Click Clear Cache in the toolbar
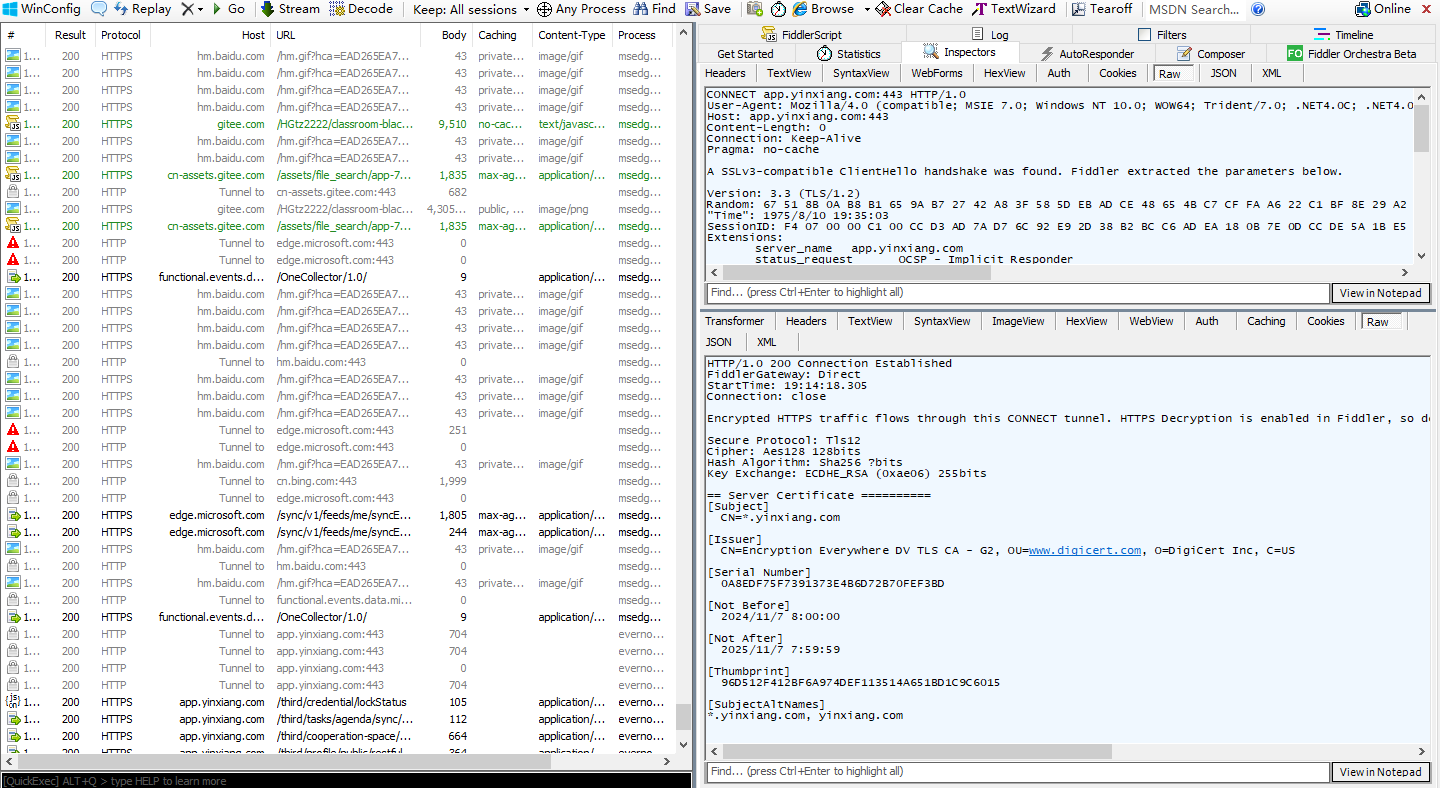Image resolution: width=1440 pixels, height=788 pixels. 919,9
